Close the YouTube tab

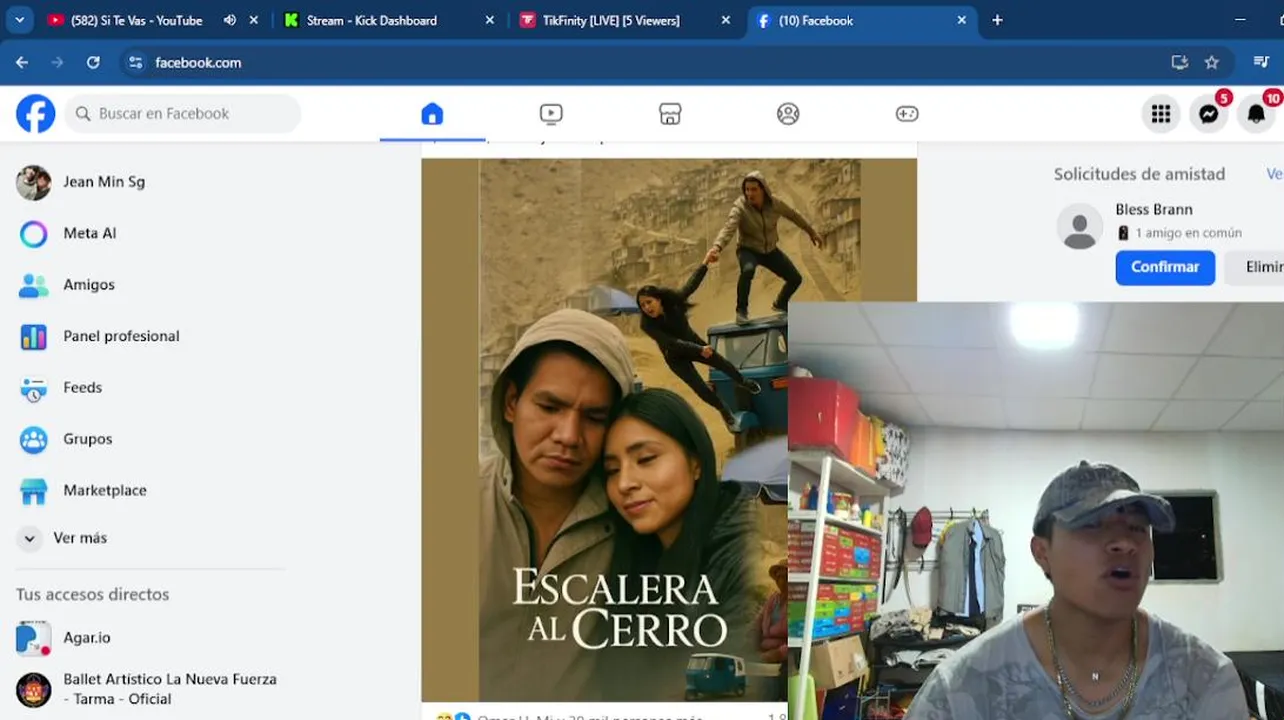tap(254, 20)
